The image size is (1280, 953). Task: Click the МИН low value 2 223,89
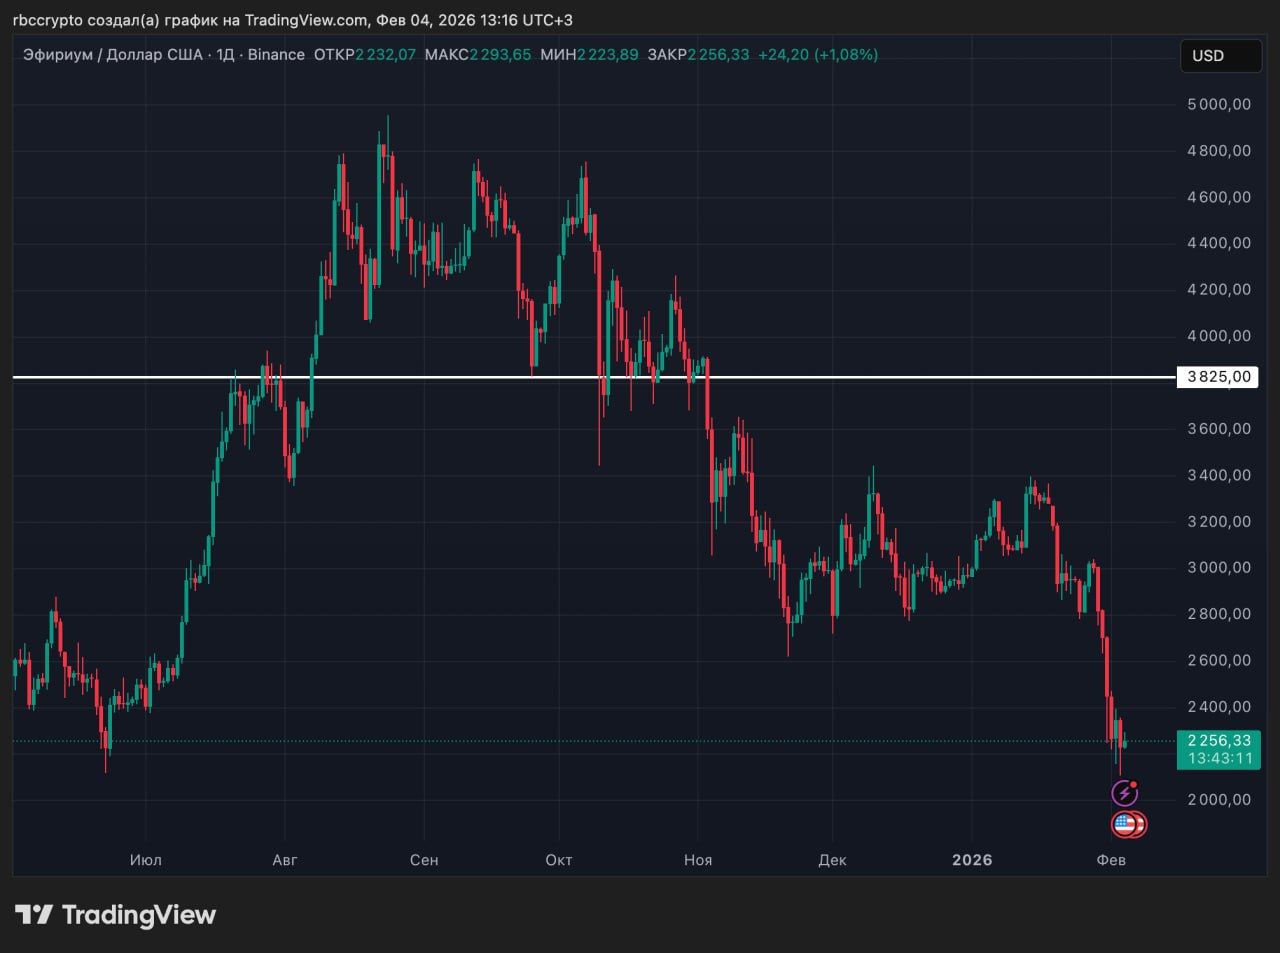pos(607,55)
